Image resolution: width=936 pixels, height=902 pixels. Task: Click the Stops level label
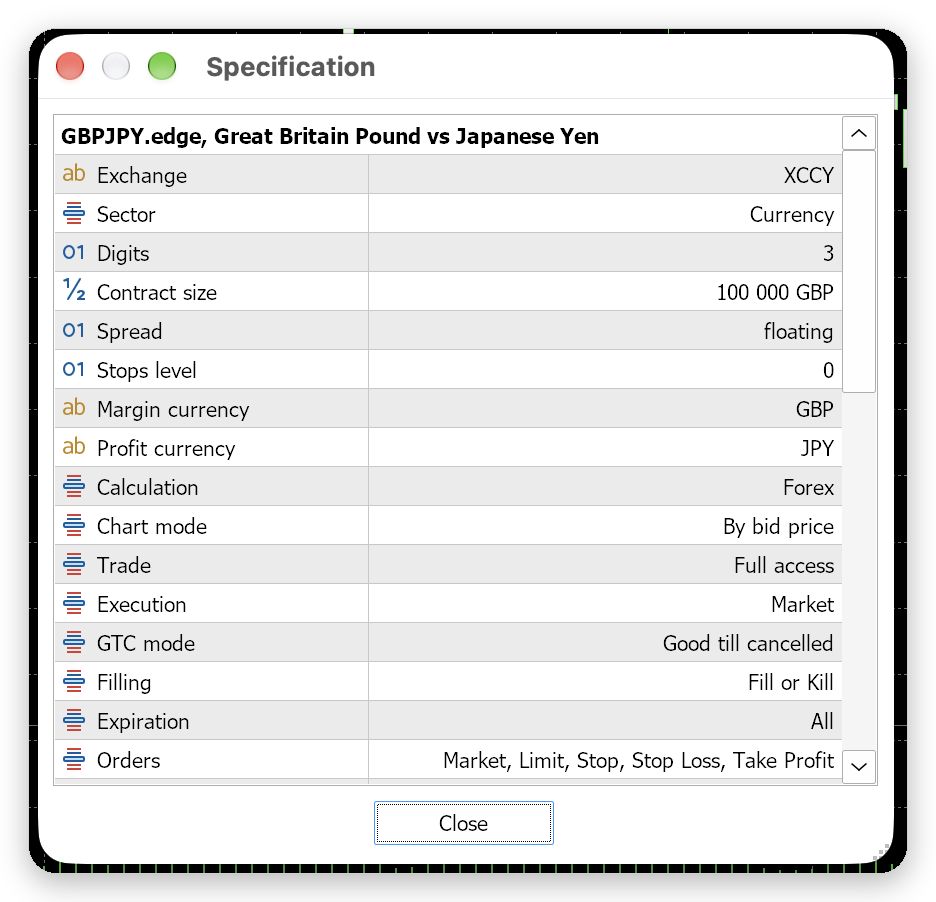(146, 371)
